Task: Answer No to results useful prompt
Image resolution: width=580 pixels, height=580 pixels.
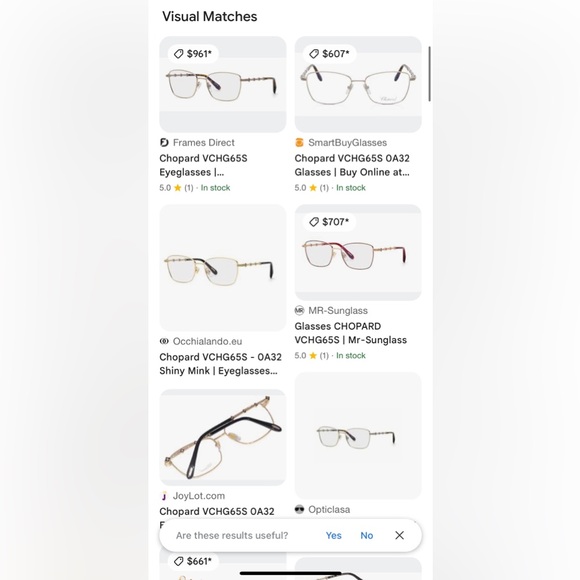Action: coord(367,535)
